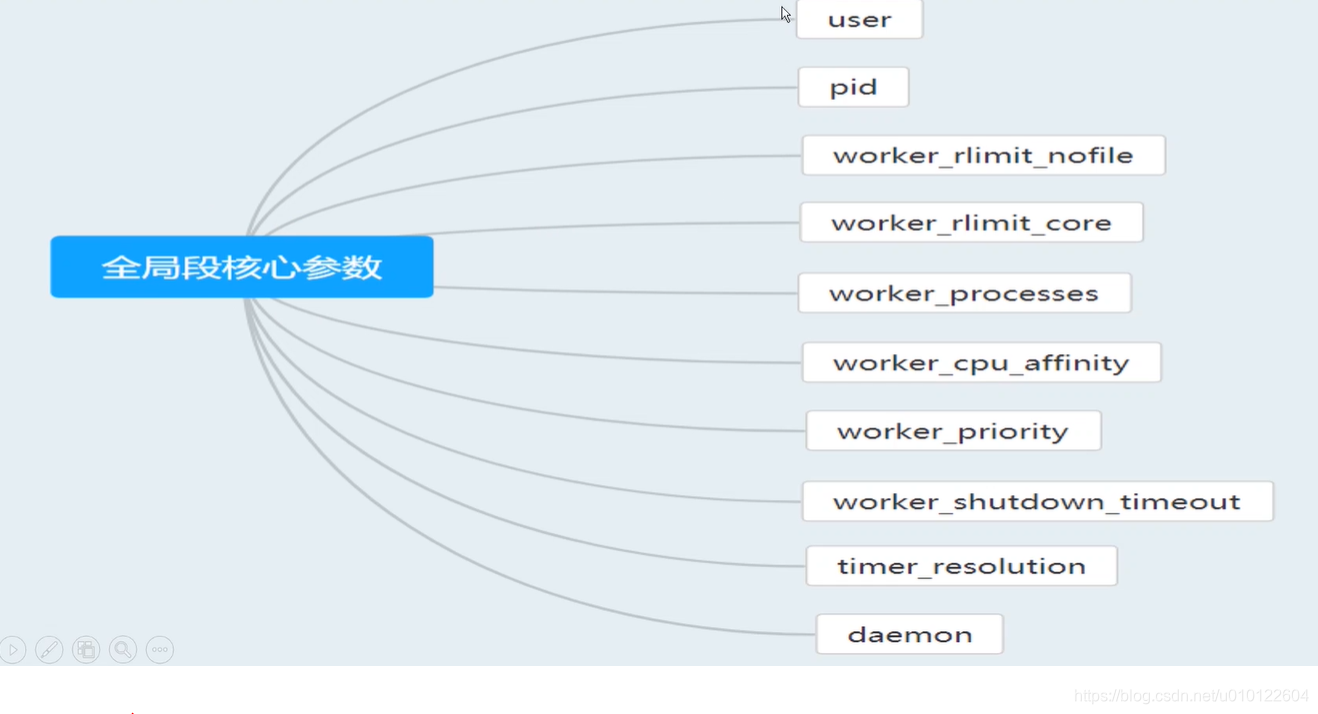Click the play next slide button
Image resolution: width=1318 pixels, height=714 pixels.
click(12, 650)
